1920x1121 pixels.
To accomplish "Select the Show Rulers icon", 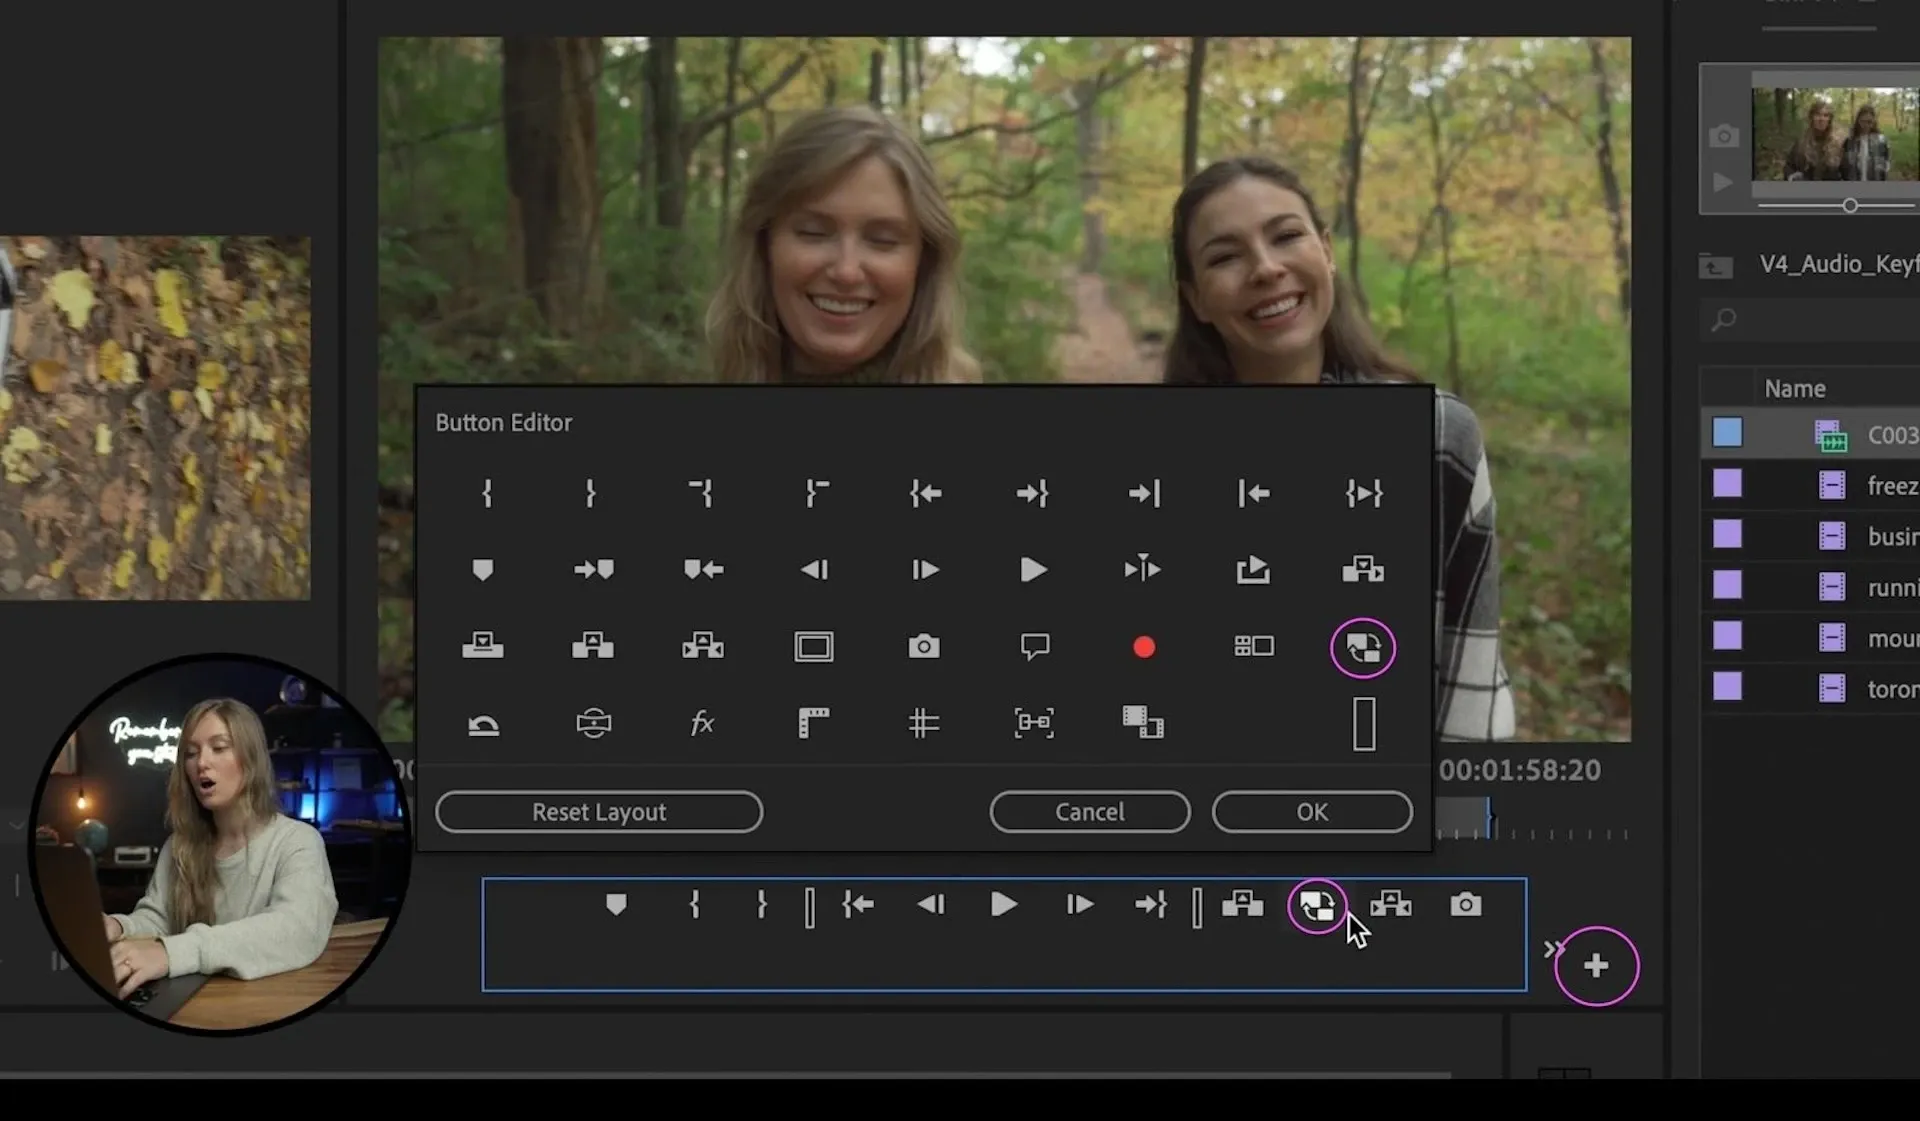I will pos(813,723).
